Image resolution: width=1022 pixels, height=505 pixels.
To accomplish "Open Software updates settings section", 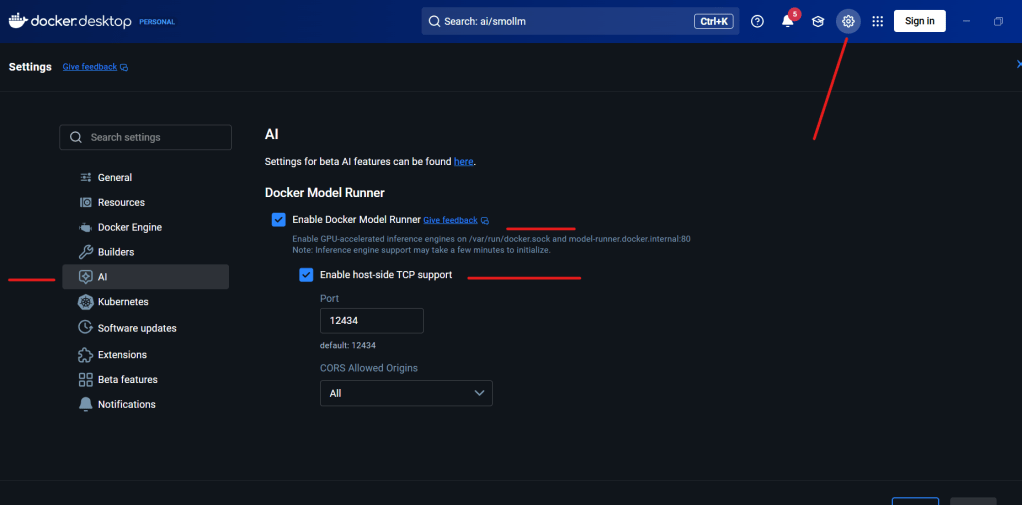I will (x=145, y=328).
